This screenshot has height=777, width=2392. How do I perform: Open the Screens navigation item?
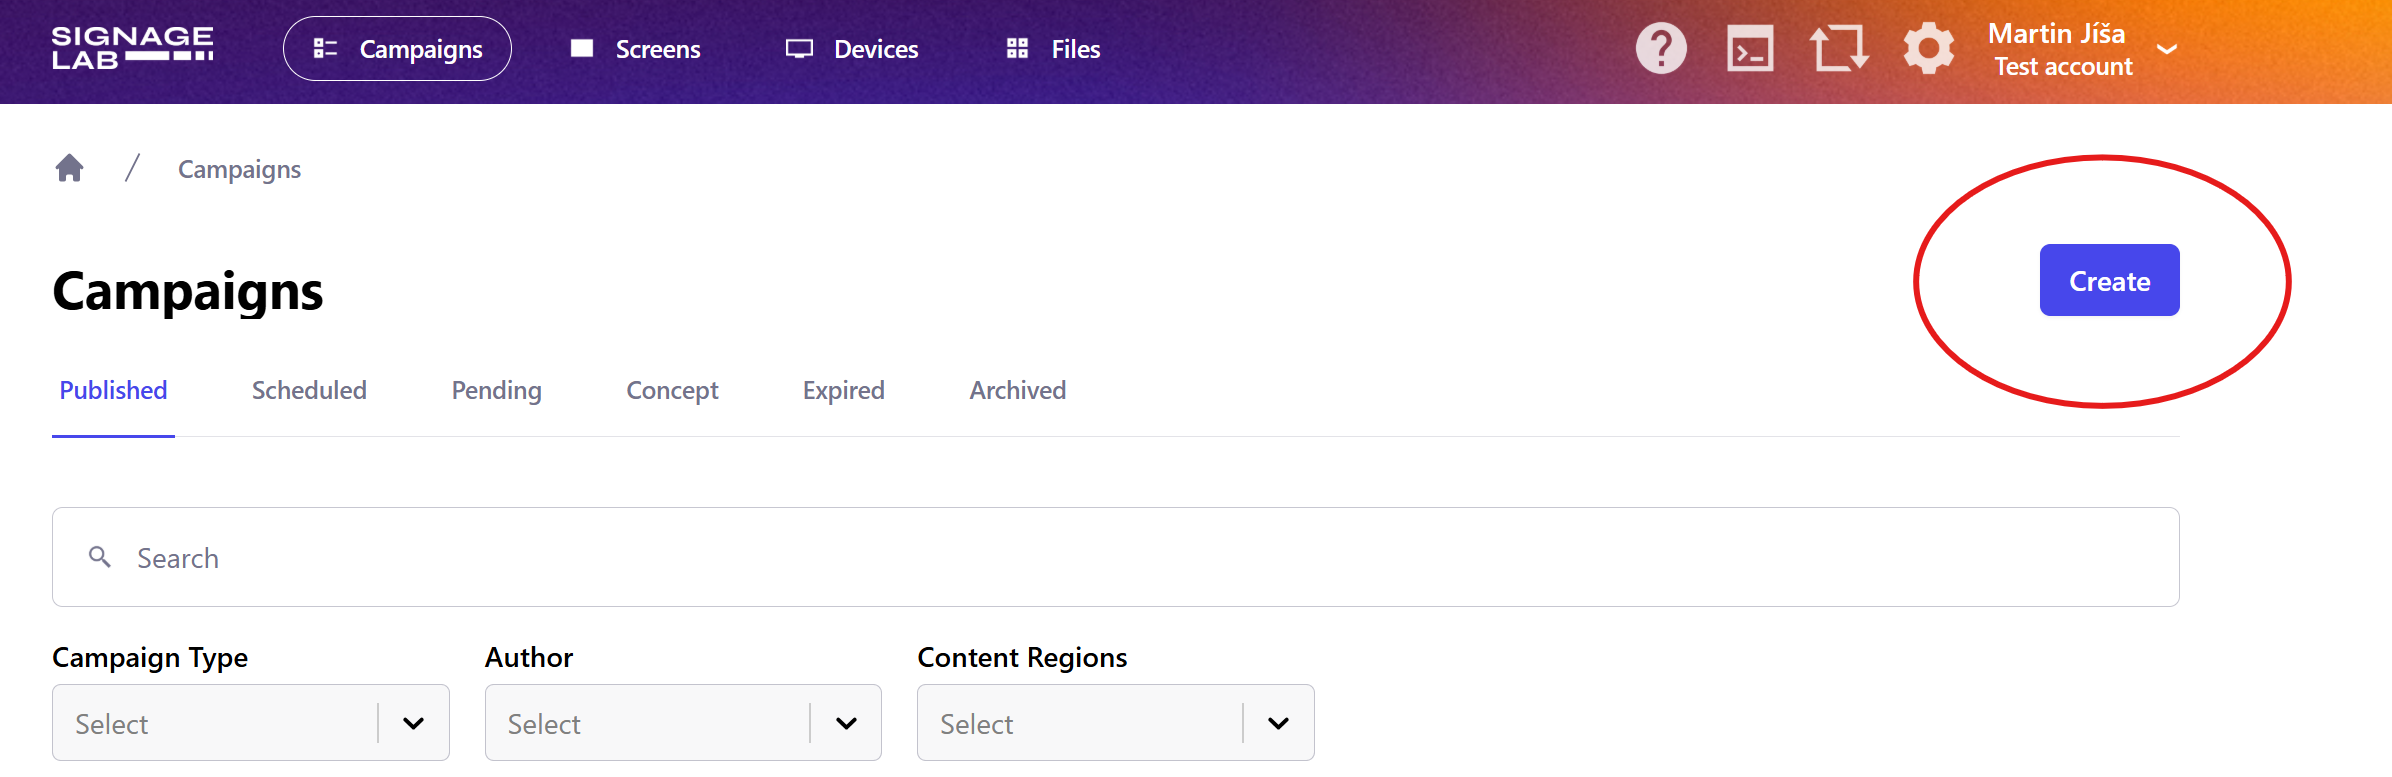tap(636, 49)
